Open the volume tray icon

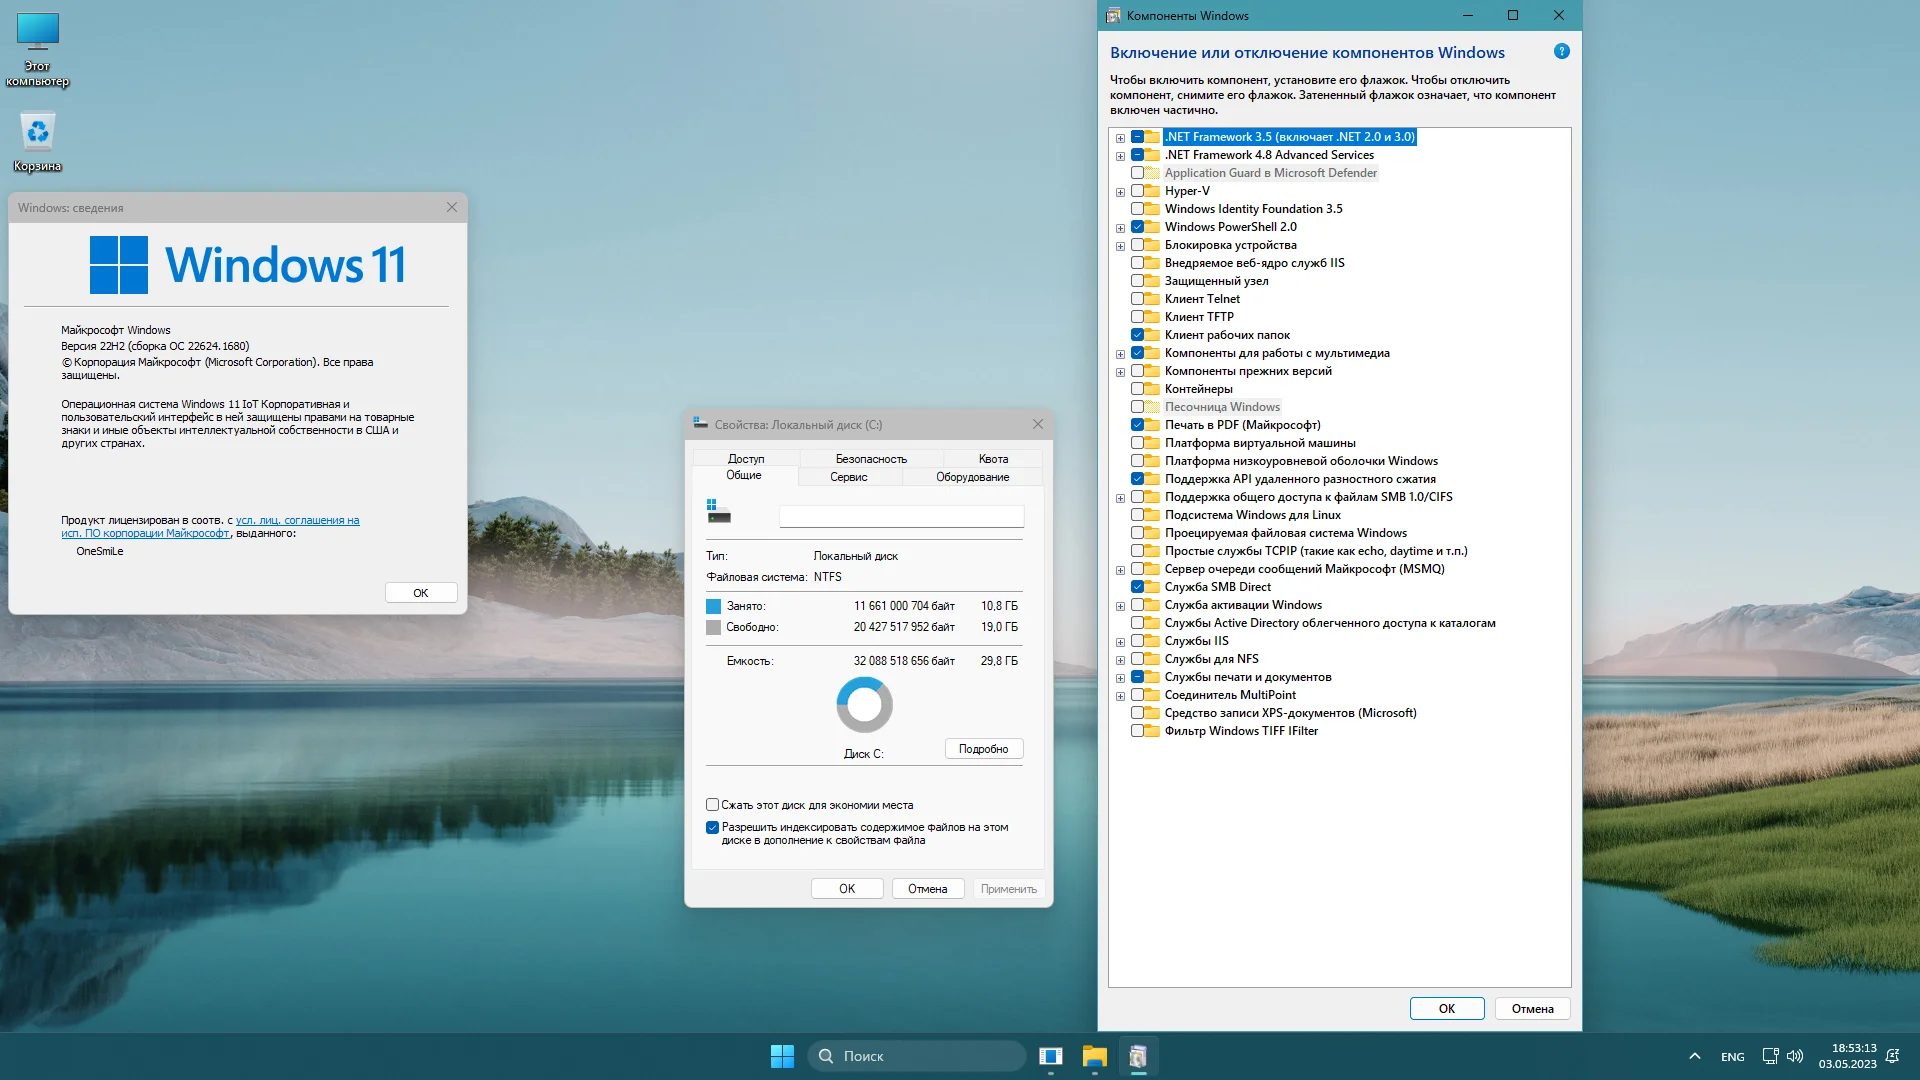click(1795, 1056)
